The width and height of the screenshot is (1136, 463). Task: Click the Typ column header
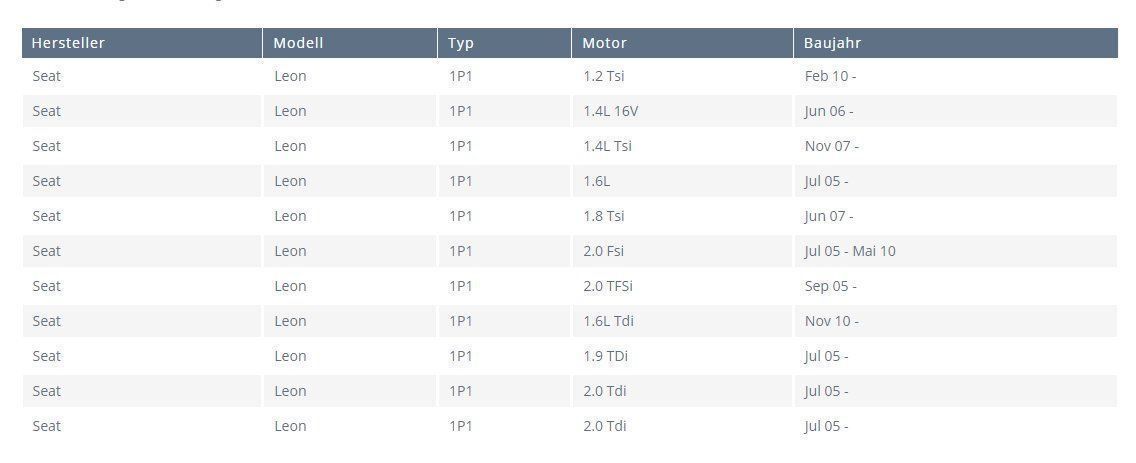coord(461,43)
